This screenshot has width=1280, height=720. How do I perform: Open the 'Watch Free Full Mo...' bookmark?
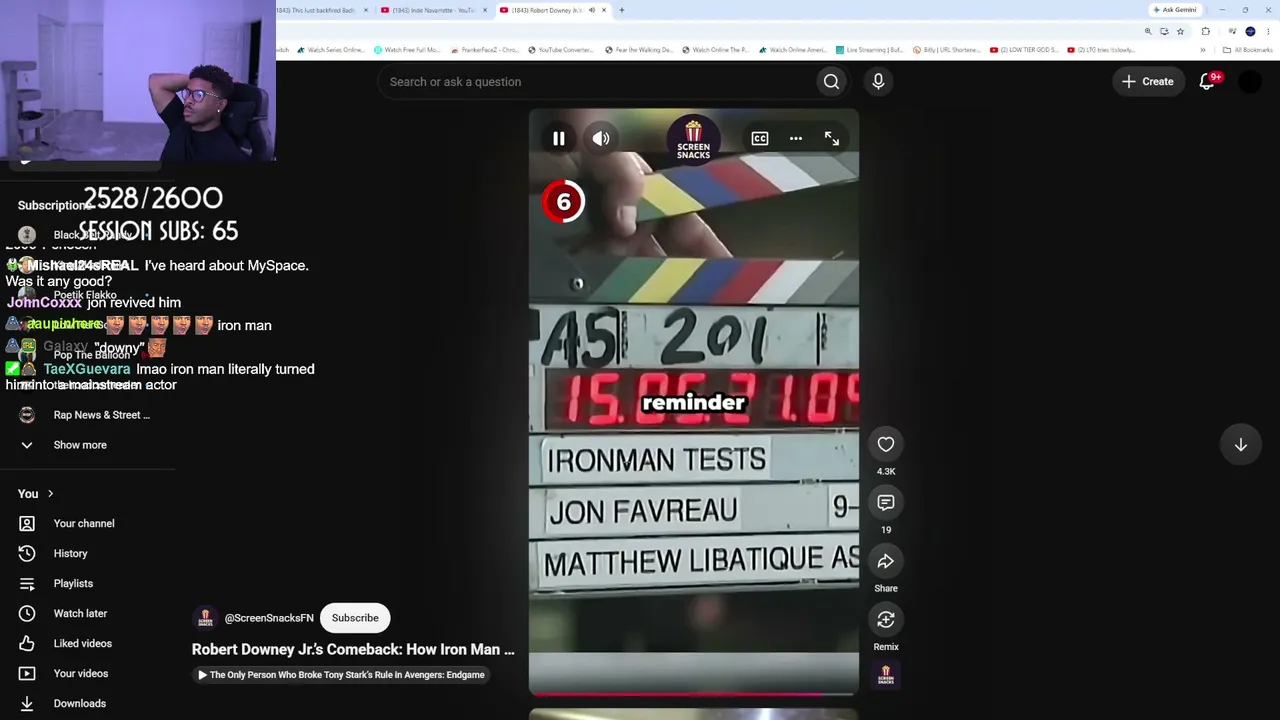pyautogui.click(x=406, y=50)
